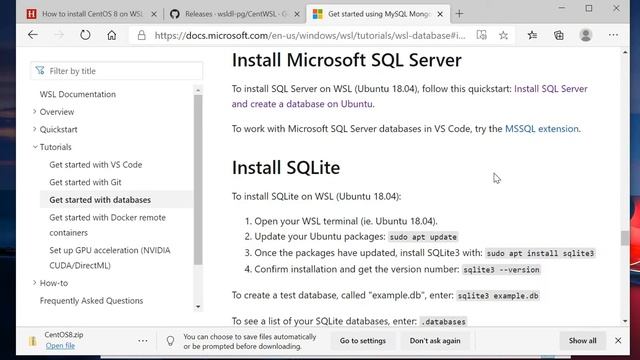Open the user profile avatar
Viewport: 640px width, 360px height.
tap(586, 35)
